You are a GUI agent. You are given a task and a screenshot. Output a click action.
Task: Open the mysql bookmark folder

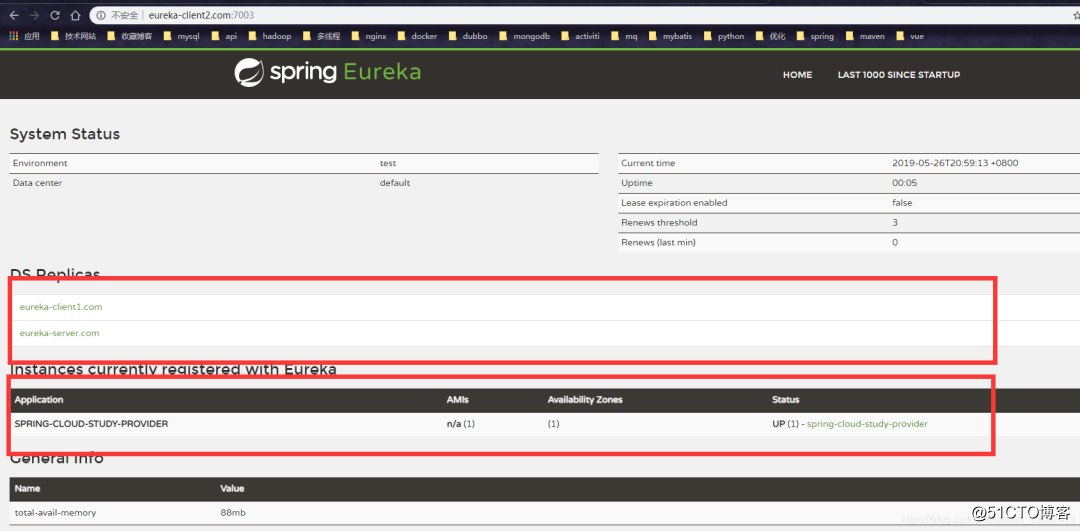(181, 37)
